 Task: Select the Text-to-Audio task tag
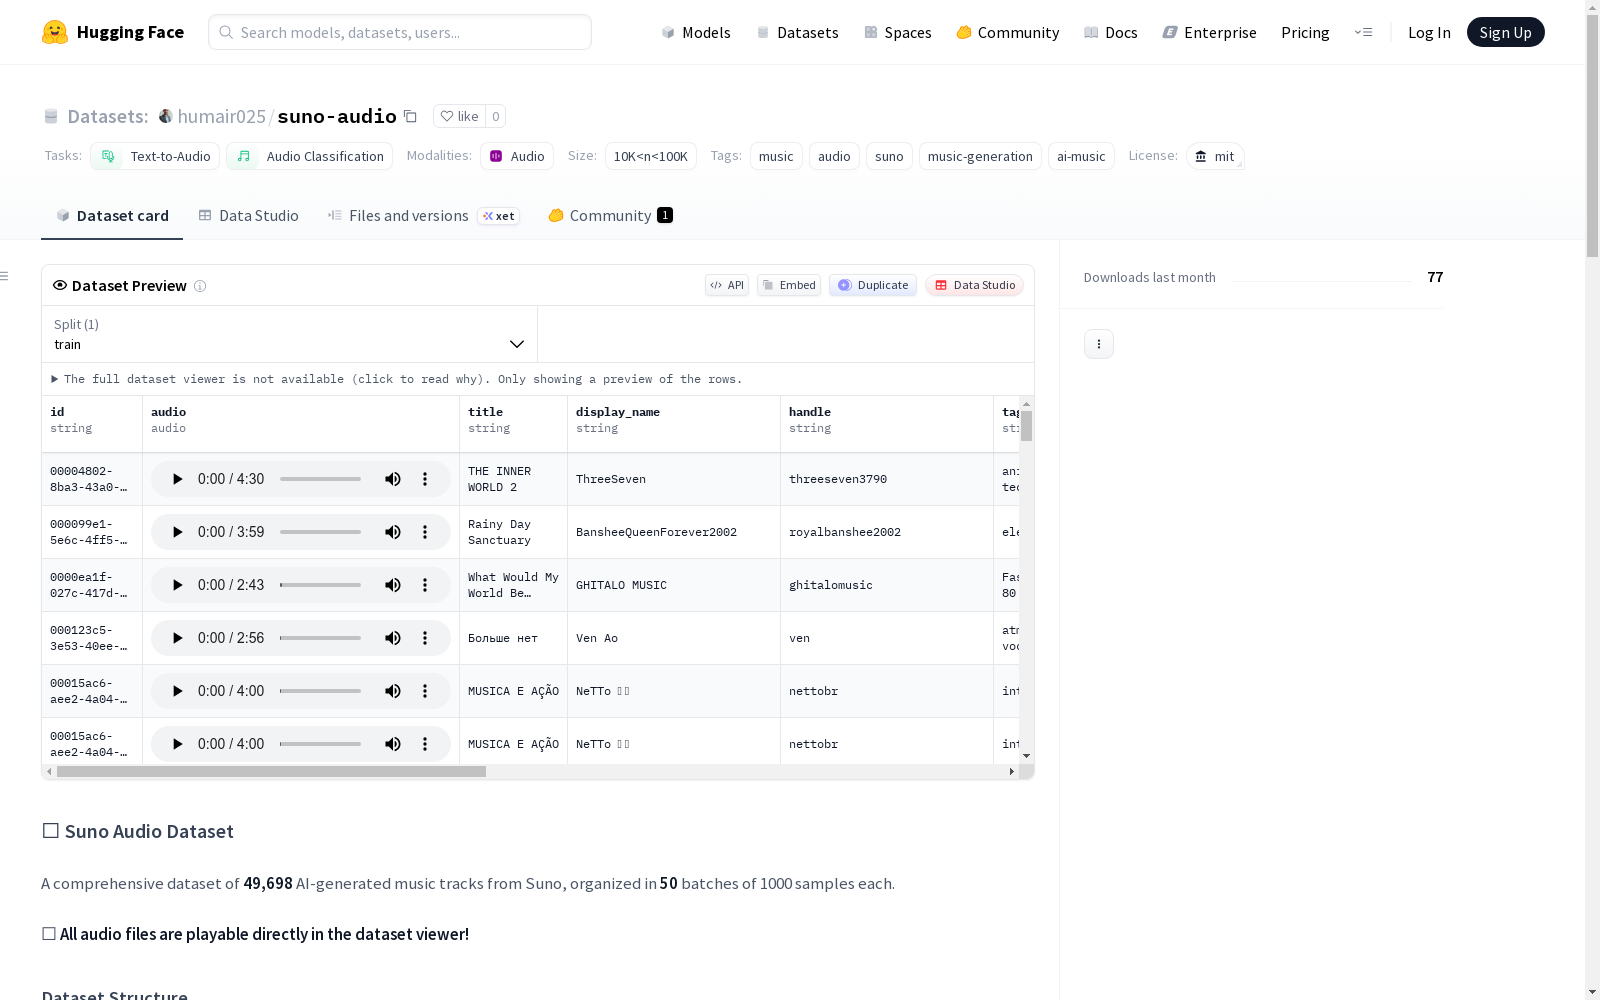click(x=155, y=156)
